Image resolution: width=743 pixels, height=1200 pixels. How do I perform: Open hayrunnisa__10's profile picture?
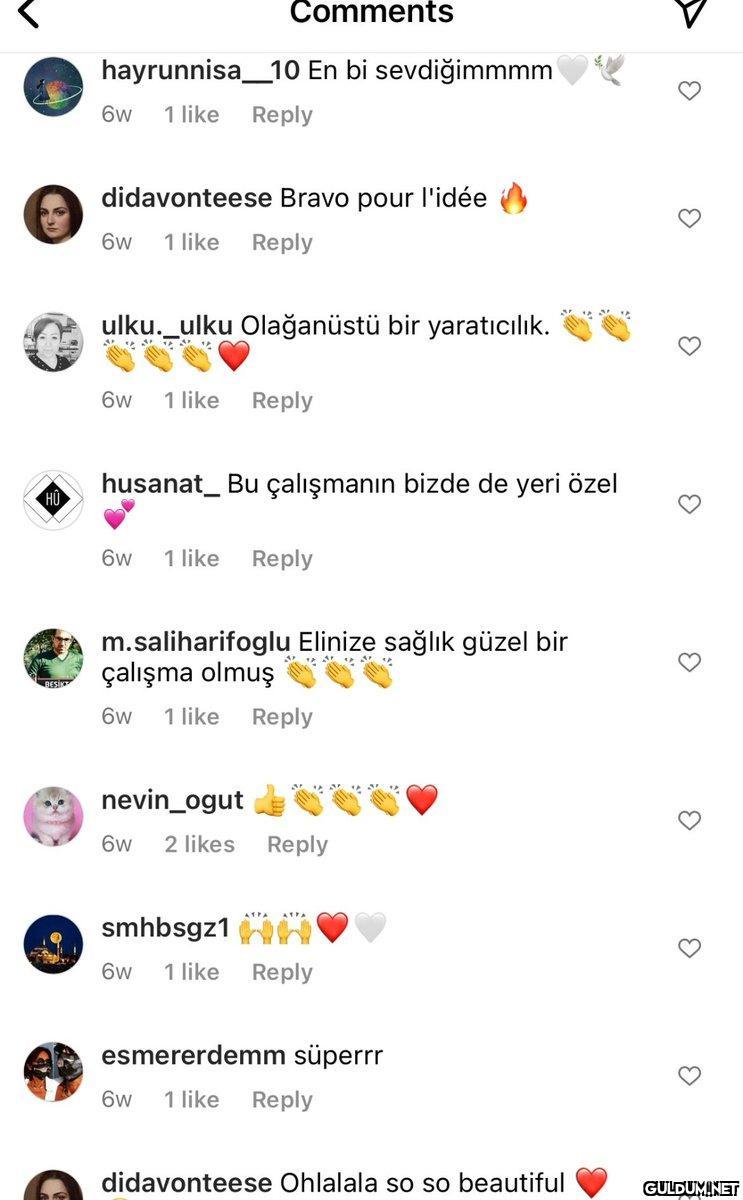[x=53, y=87]
